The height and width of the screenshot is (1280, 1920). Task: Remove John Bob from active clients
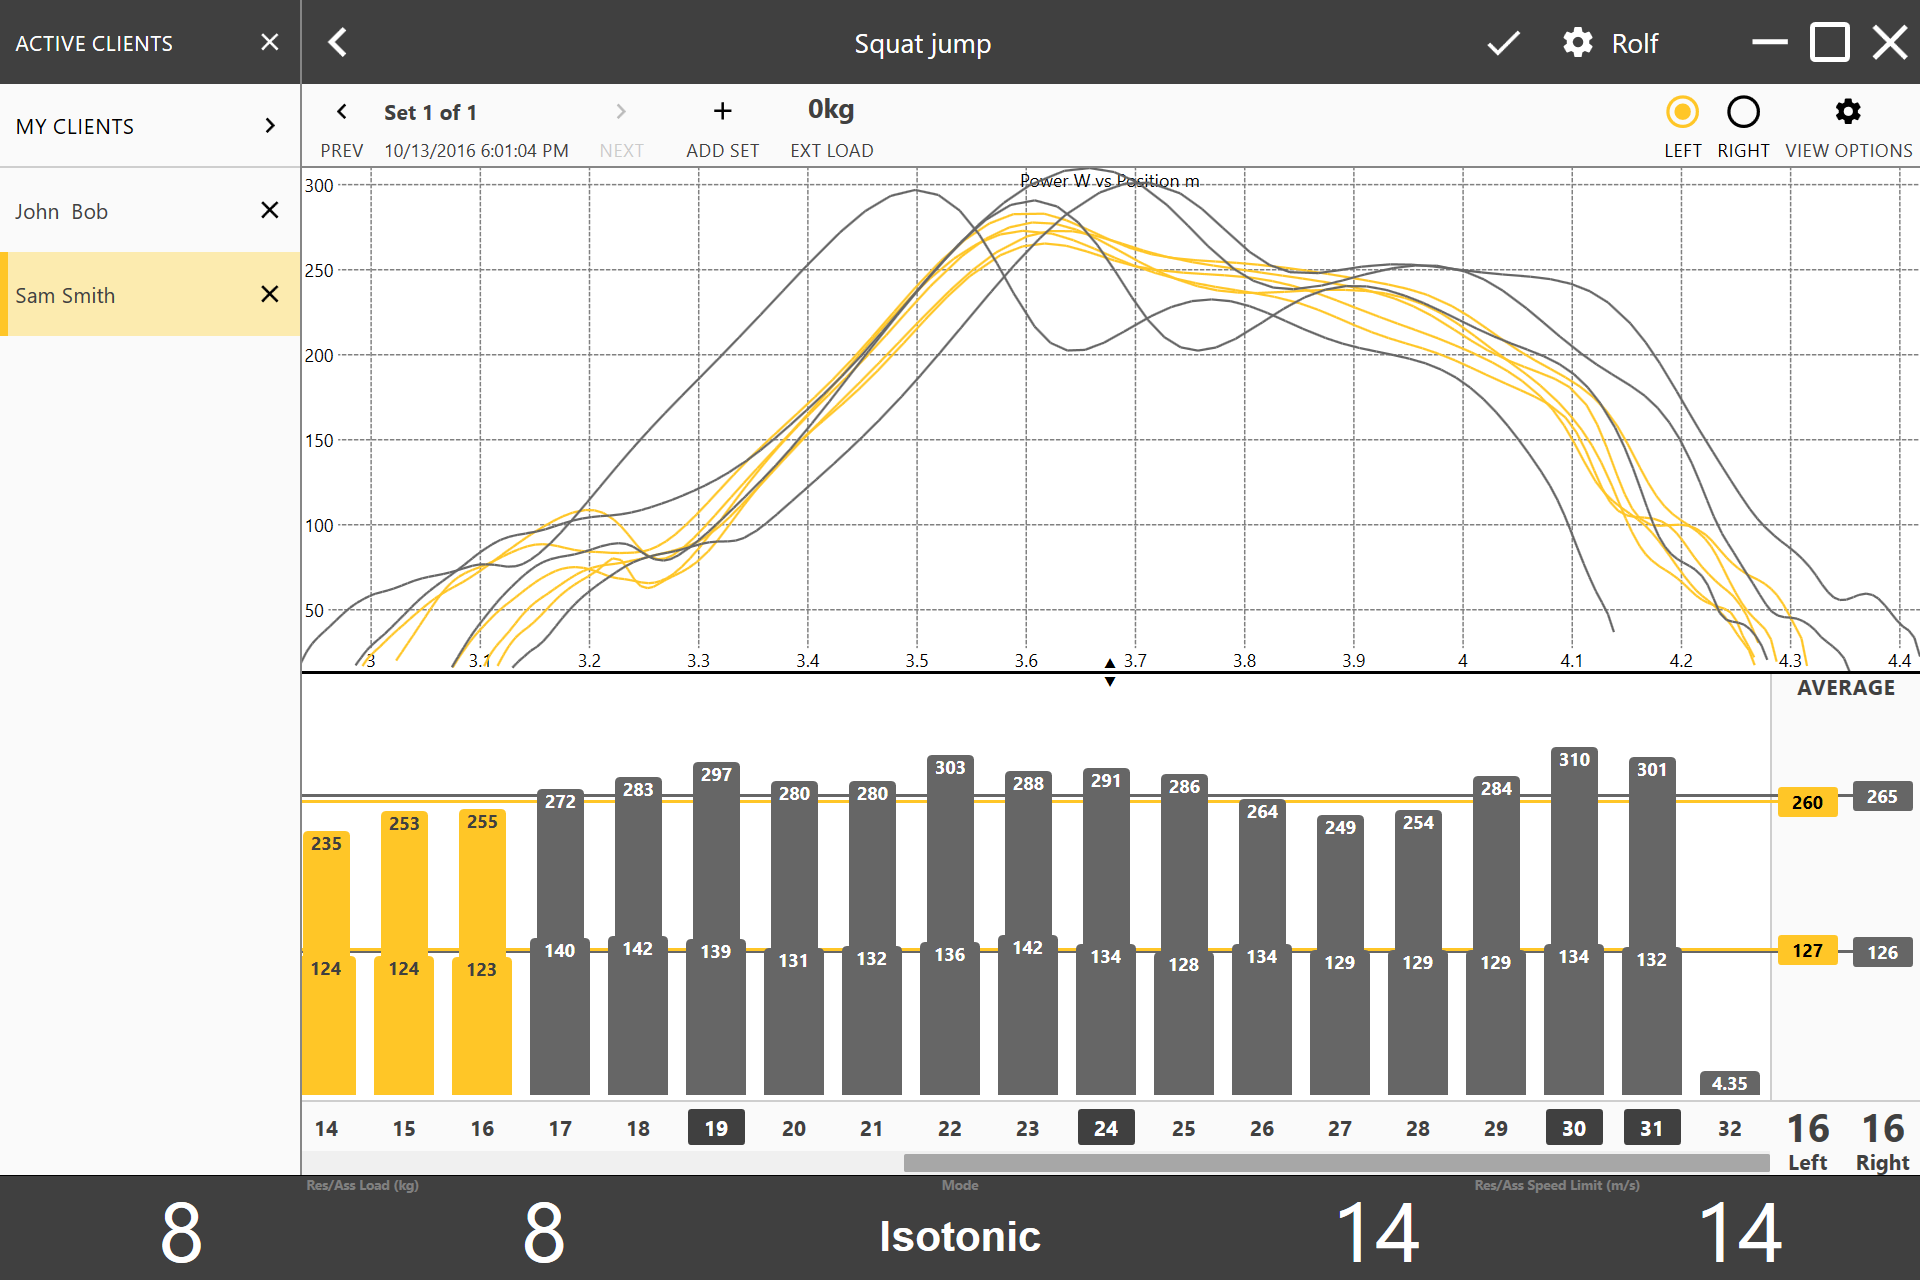point(269,210)
